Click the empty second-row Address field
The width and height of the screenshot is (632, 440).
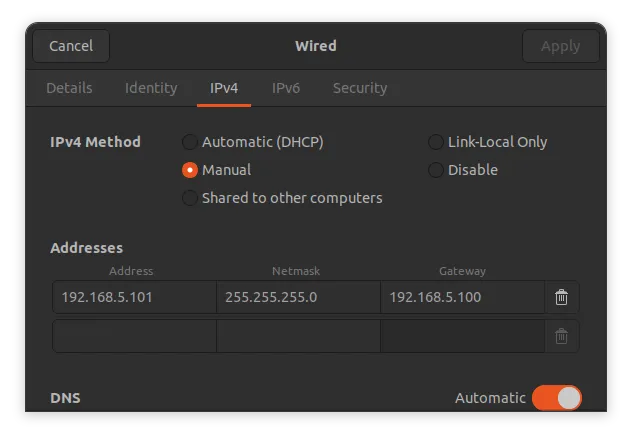[134, 336]
